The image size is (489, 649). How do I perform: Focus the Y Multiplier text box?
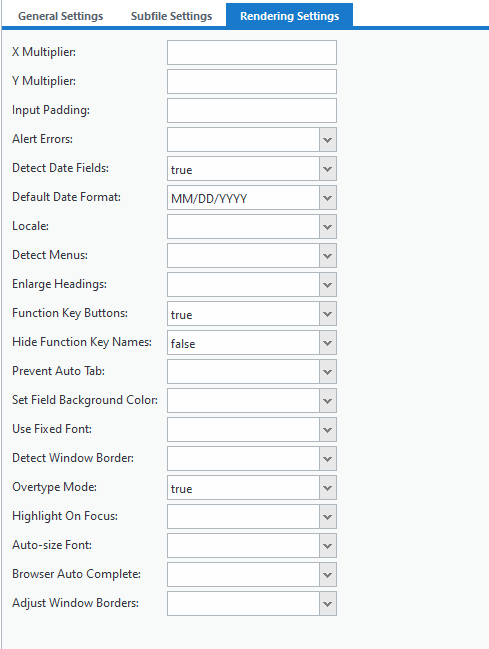click(252, 82)
